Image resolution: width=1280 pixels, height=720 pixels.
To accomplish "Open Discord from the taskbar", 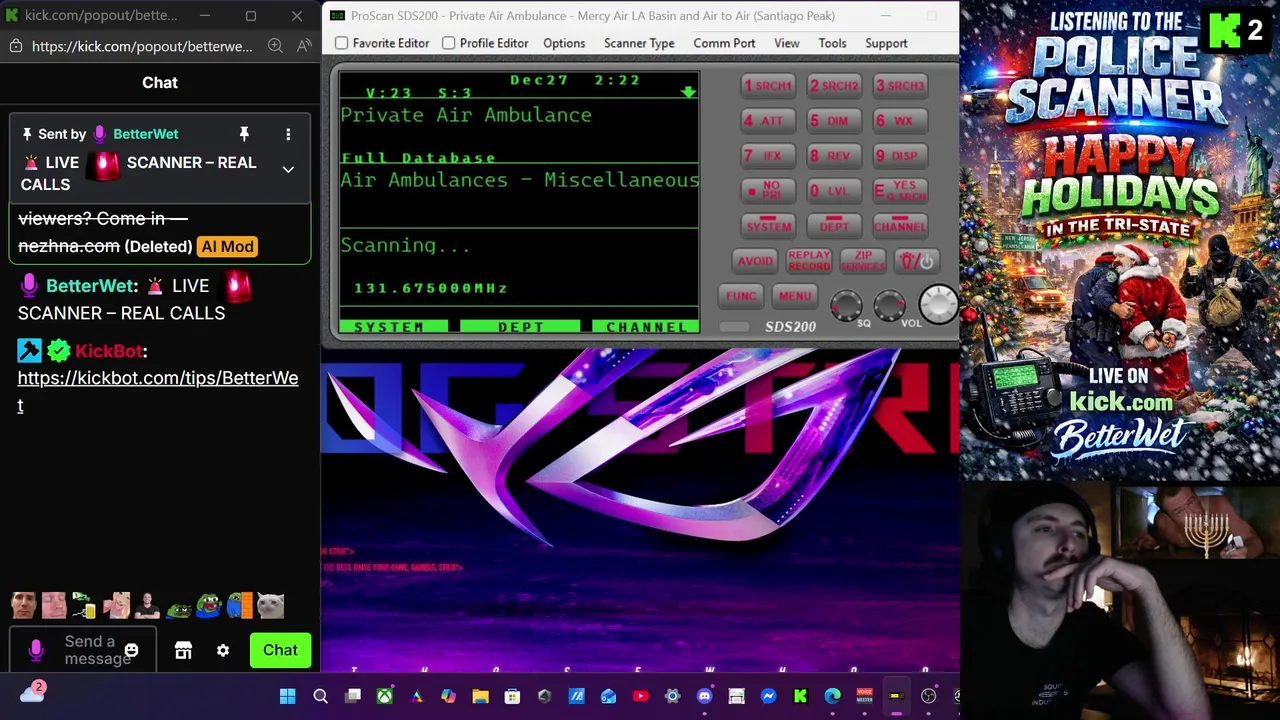I will pyautogui.click(x=705, y=696).
